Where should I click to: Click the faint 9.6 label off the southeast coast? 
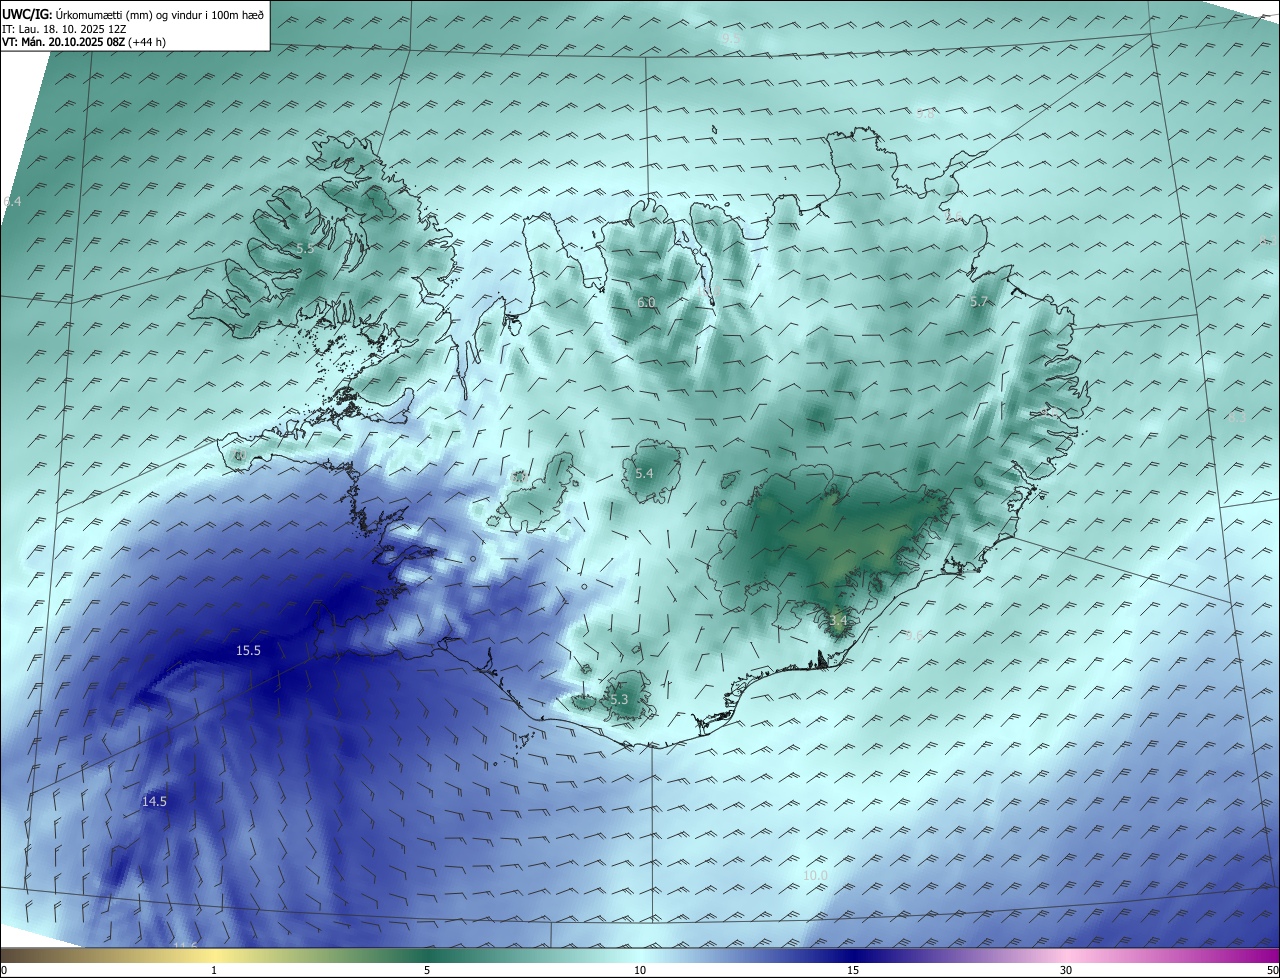pos(913,636)
